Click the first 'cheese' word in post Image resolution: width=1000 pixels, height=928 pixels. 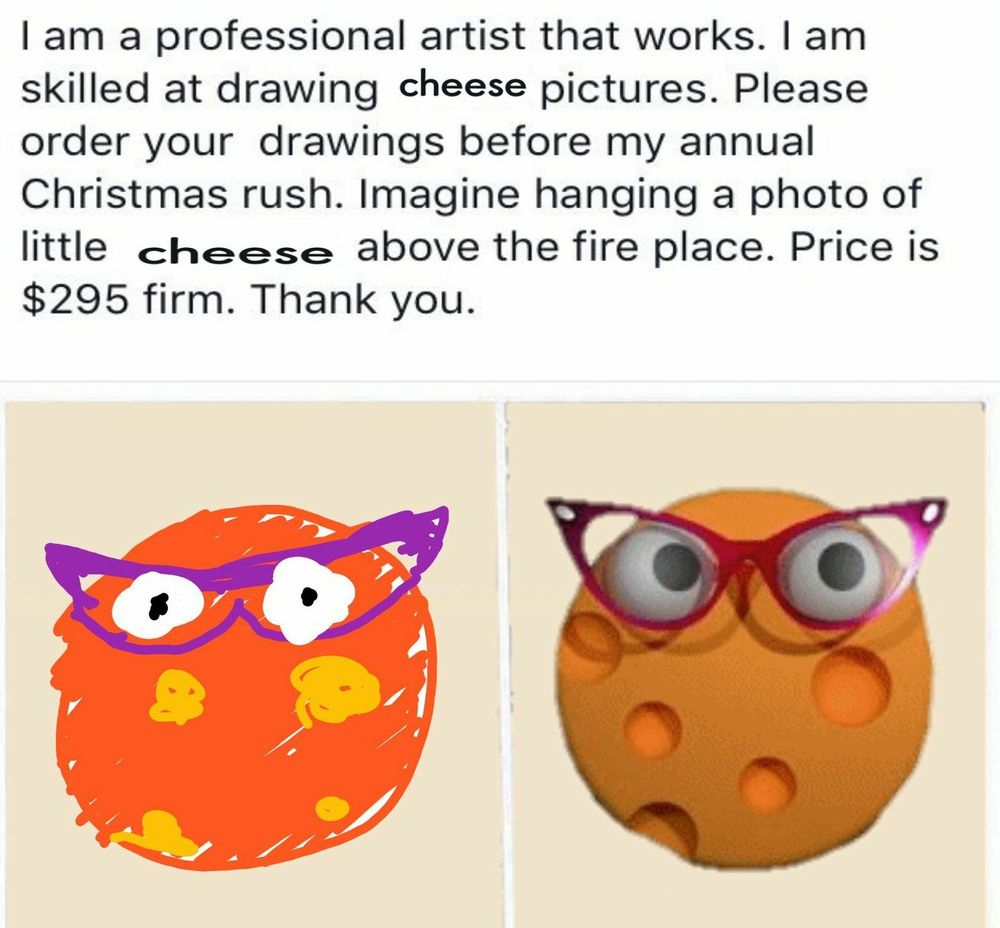[462, 86]
